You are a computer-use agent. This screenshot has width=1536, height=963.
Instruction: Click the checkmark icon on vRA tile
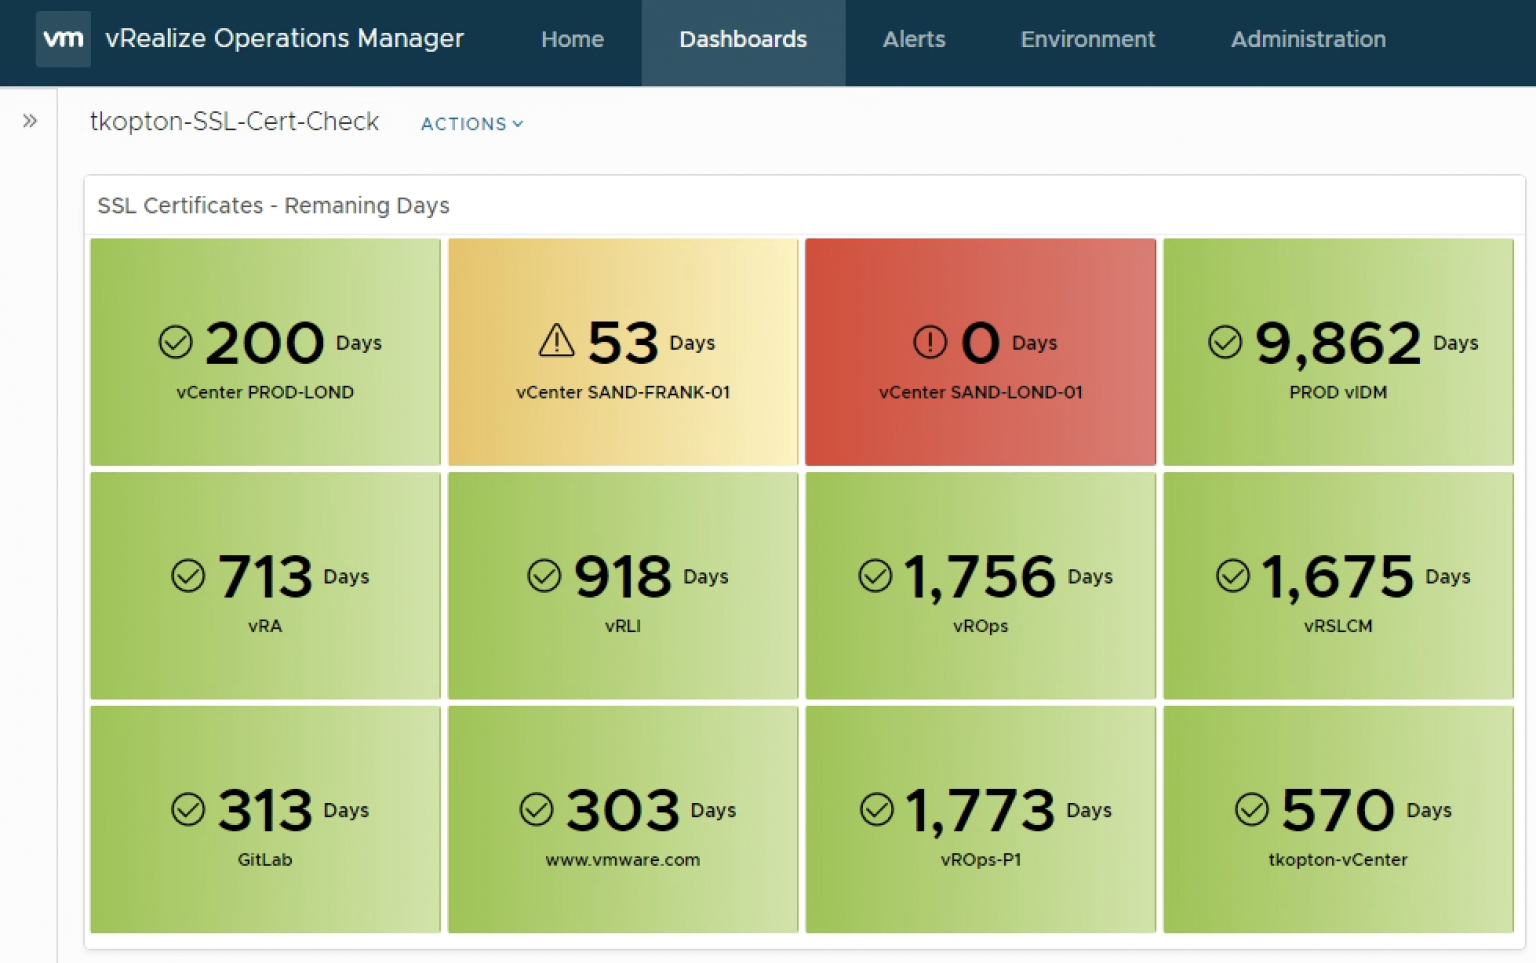pos(188,576)
